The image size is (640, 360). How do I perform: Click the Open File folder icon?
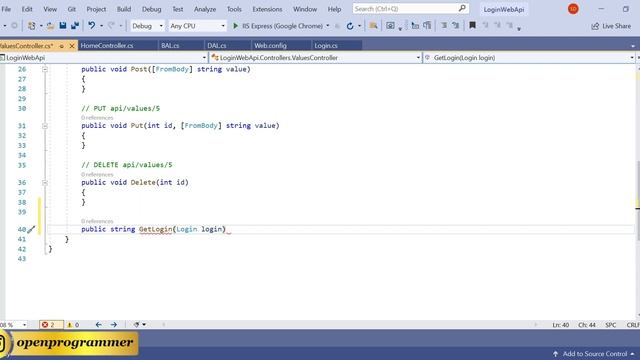pyautogui.click(x=50, y=26)
